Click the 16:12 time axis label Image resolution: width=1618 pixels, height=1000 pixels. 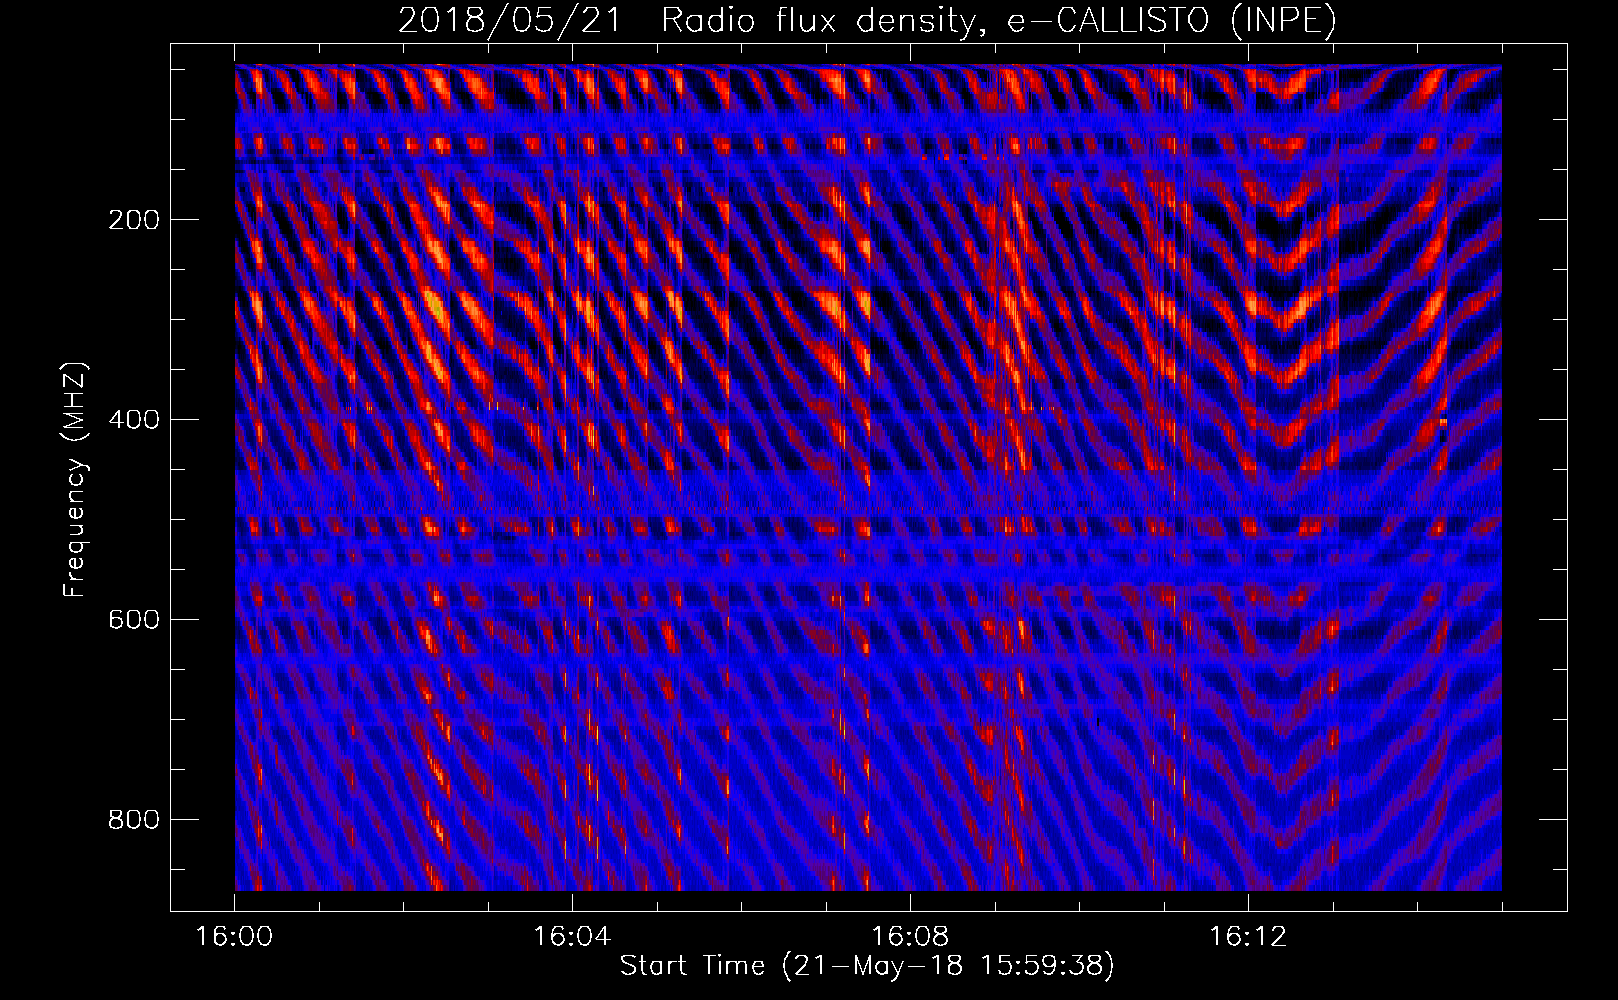pos(1248,937)
